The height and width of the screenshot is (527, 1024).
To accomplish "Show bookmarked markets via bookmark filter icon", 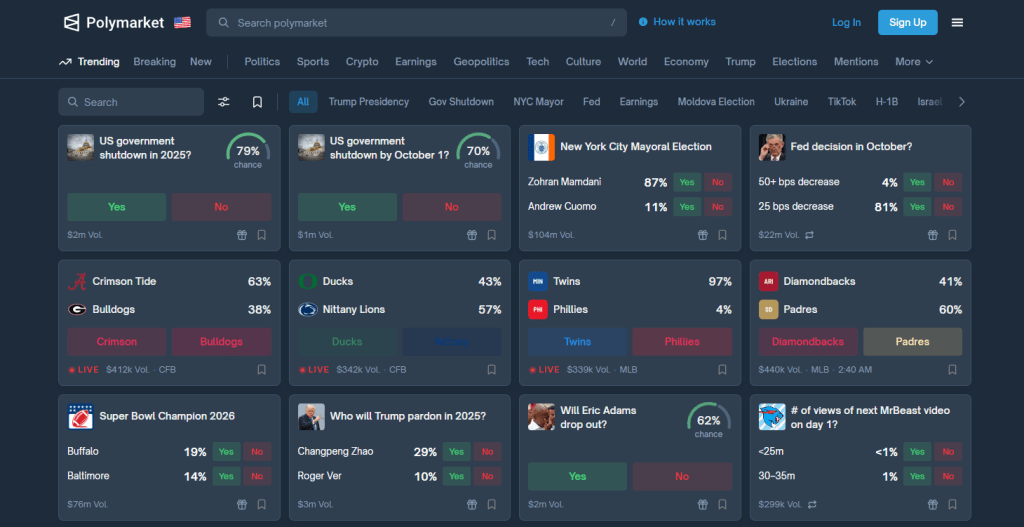I will [x=257, y=102].
